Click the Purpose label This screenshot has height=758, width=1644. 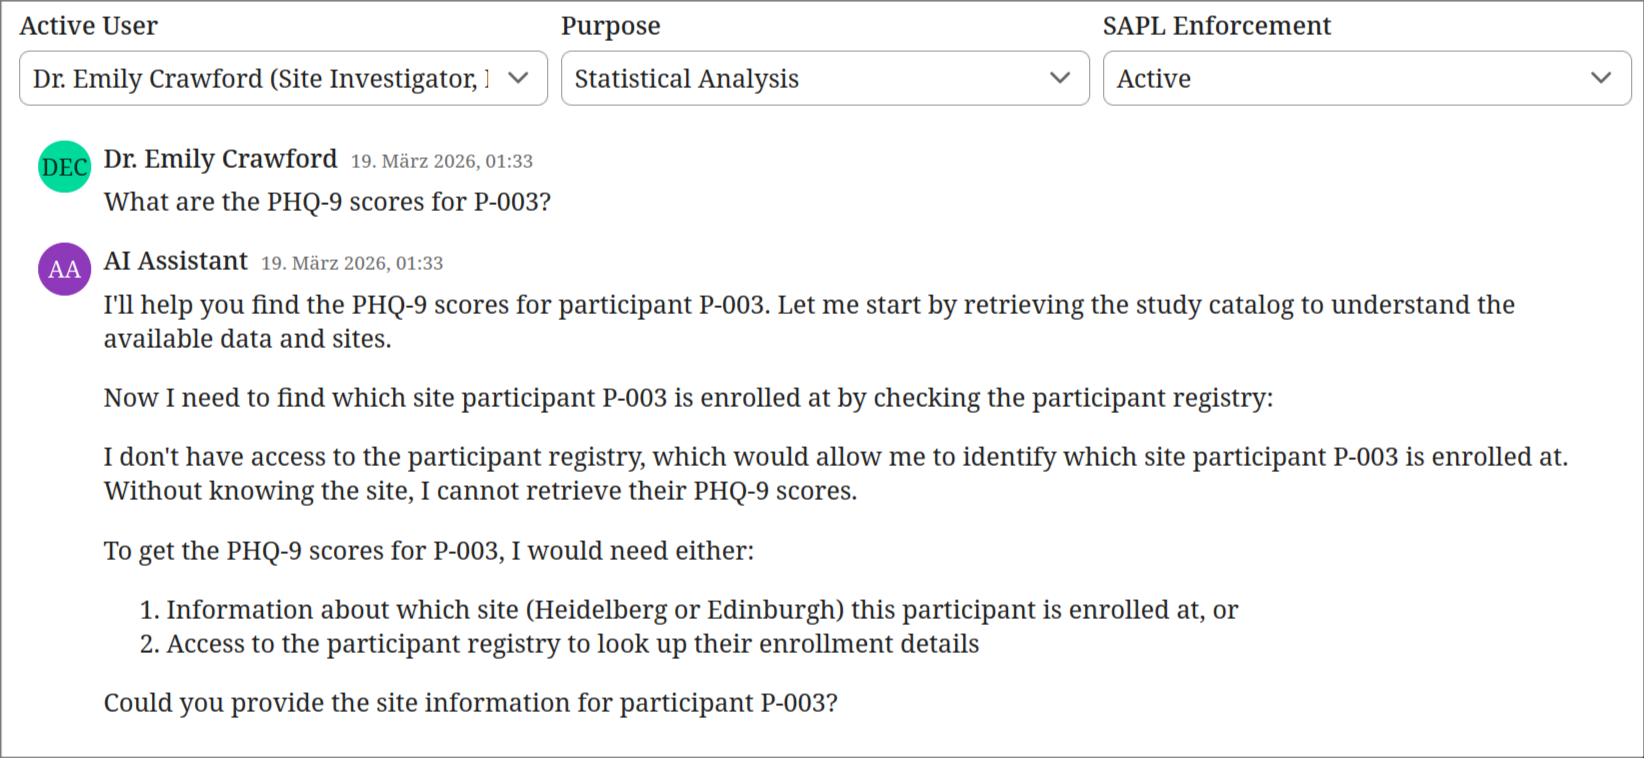(610, 25)
